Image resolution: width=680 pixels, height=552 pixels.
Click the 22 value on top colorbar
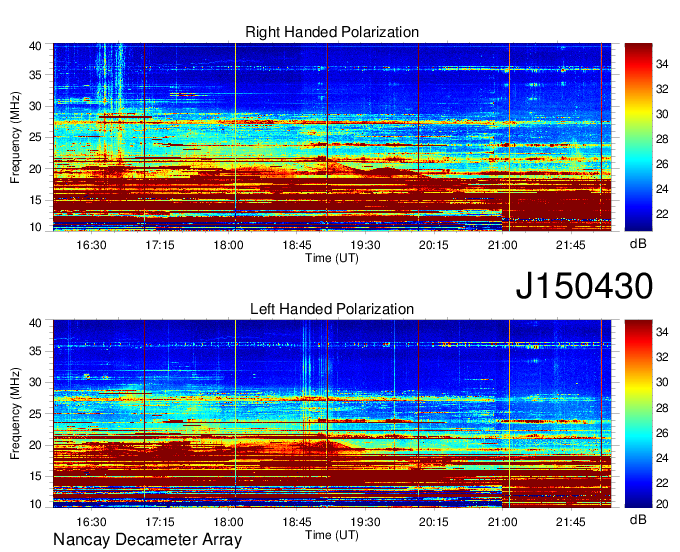click(662, 214)
